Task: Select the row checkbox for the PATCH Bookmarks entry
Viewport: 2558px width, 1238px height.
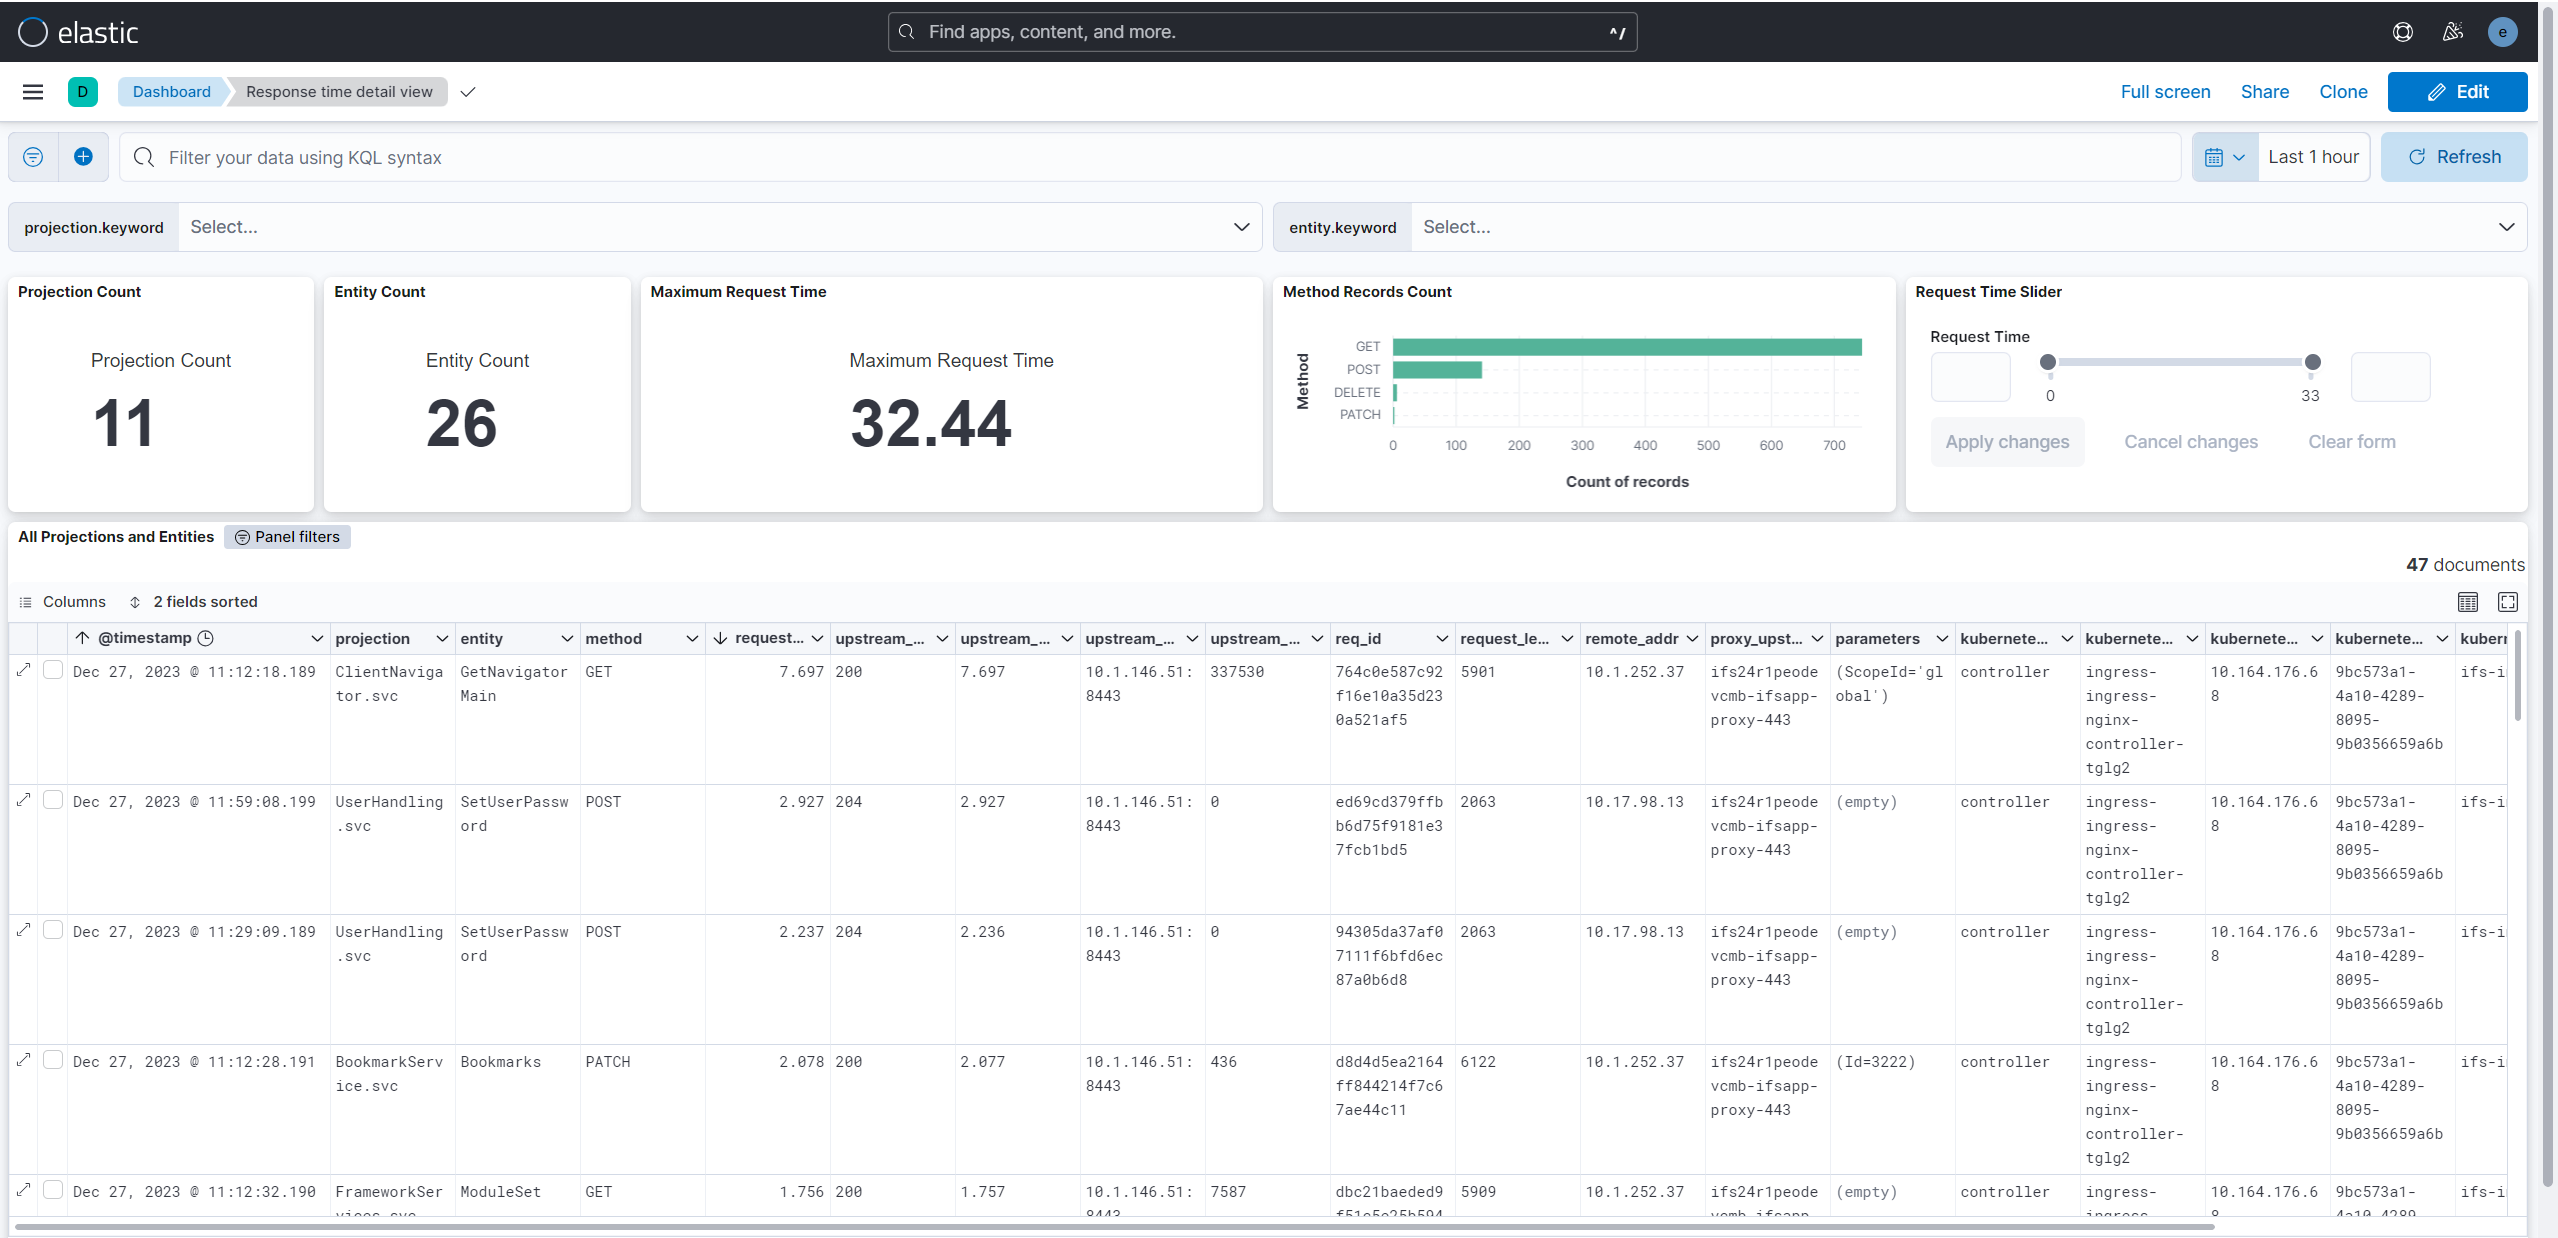Action: 53,1061
